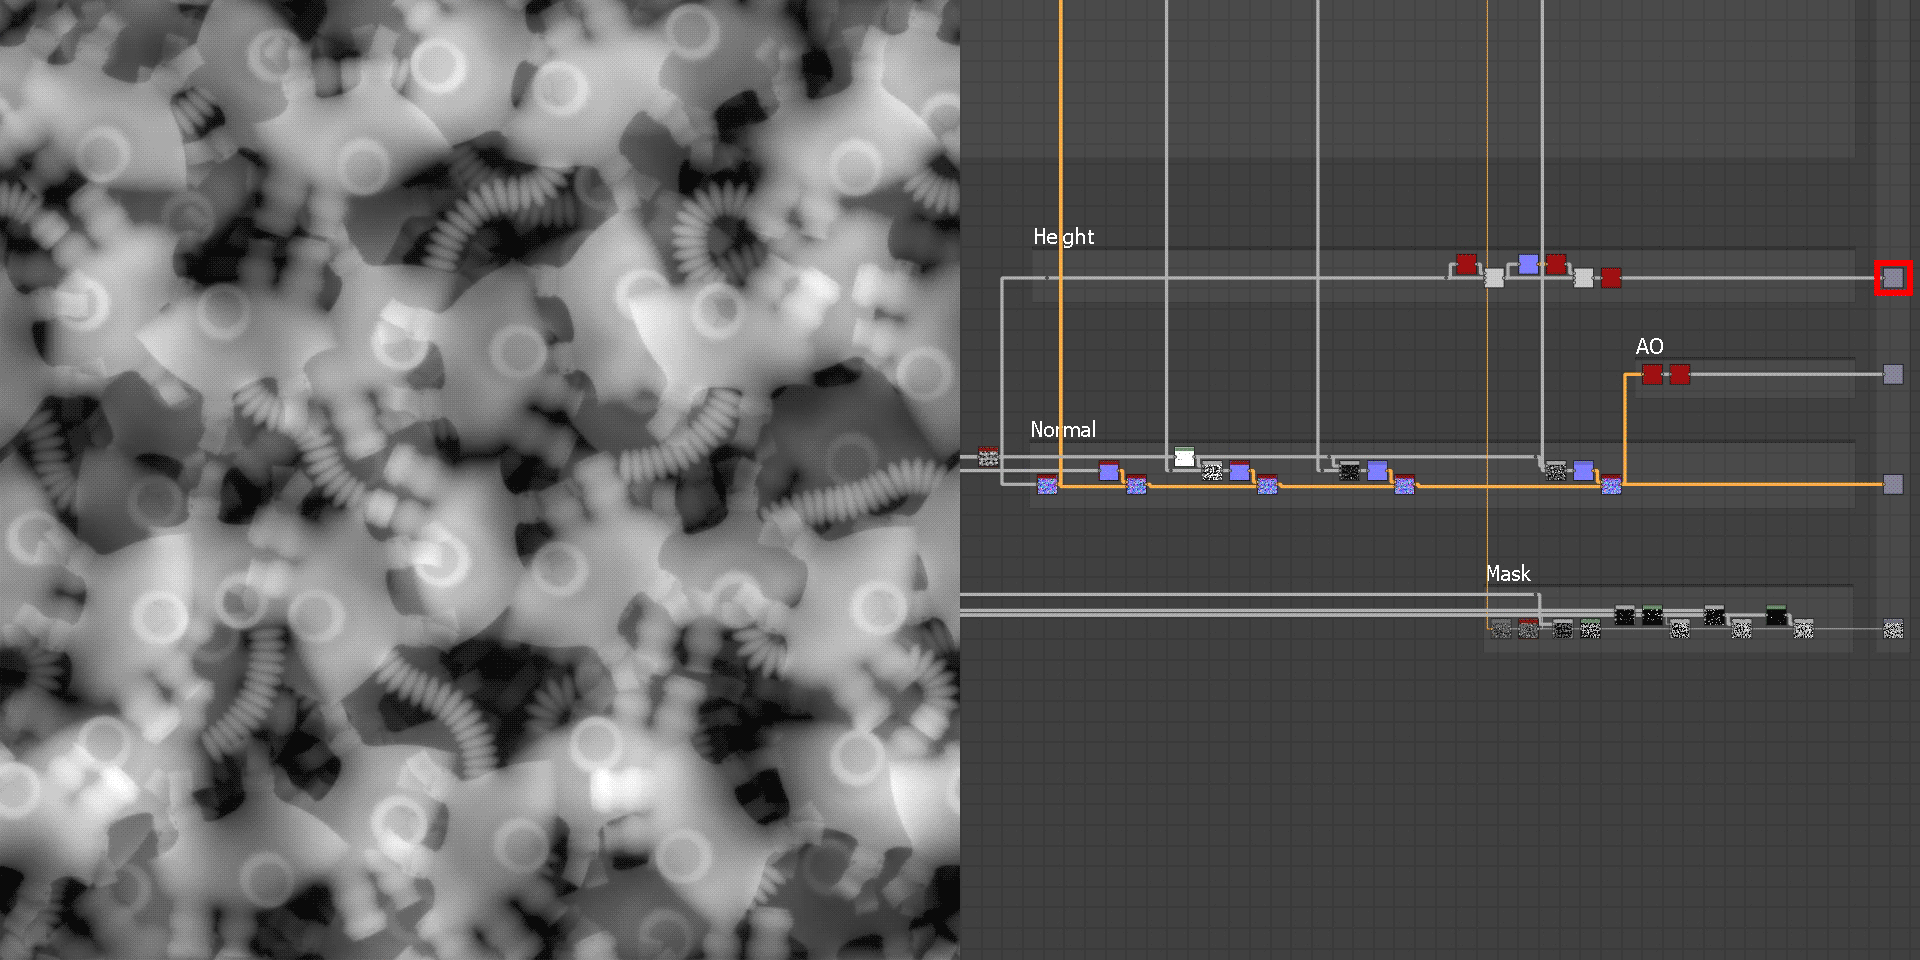Select the Normal output node
This screenshot has height=960, width=1920.
(x=1893, y=484)
